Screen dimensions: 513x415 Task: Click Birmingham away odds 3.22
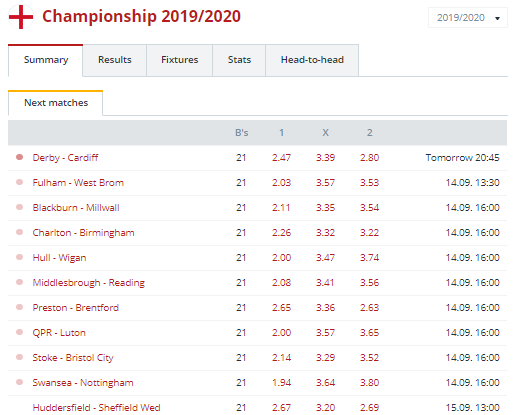[x=369, y=233]
